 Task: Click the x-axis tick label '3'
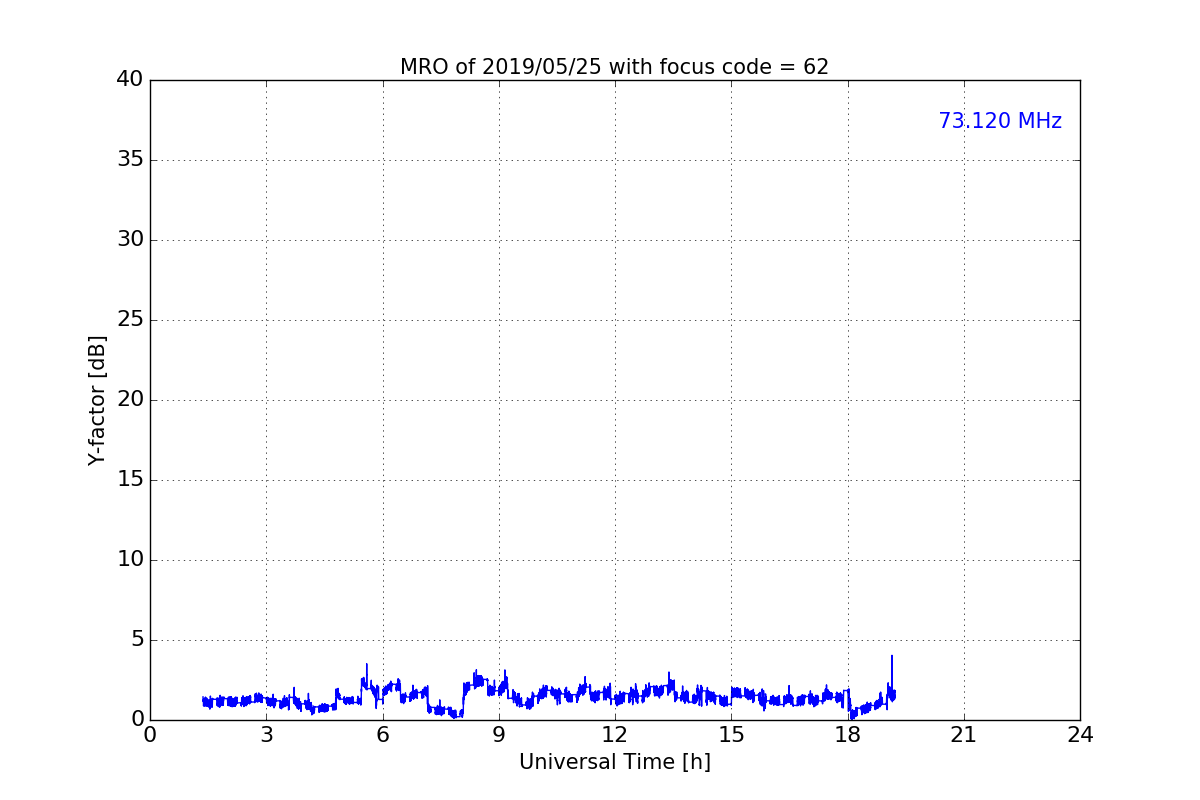tap(266, 735)
